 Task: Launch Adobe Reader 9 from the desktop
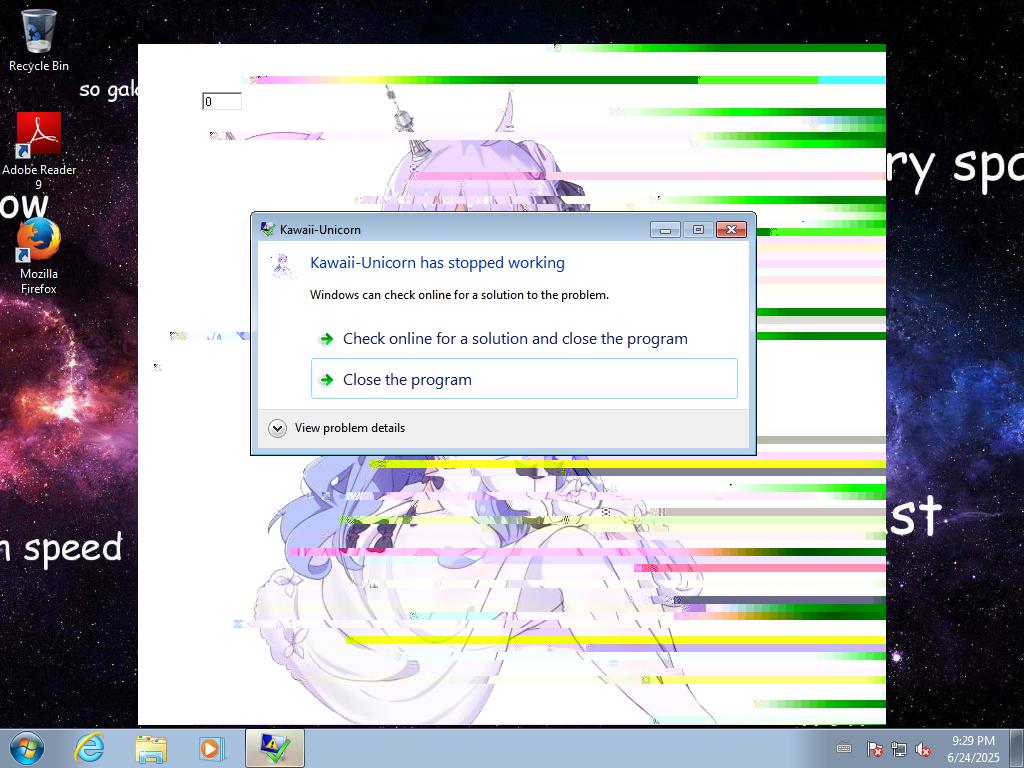coord(39,150)
